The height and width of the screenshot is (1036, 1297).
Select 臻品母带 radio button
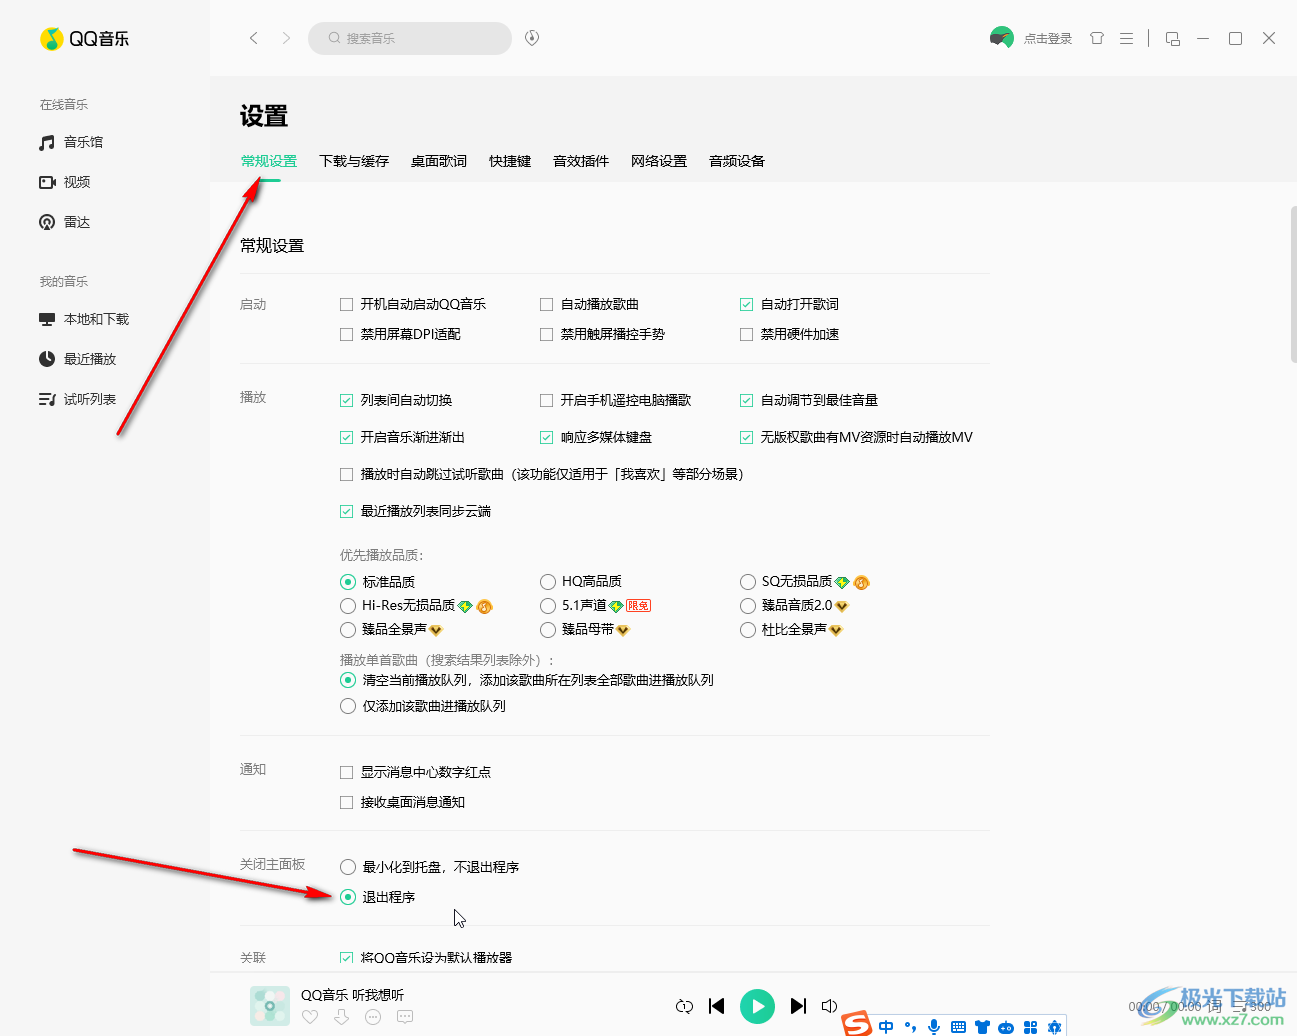click(548, 630)
